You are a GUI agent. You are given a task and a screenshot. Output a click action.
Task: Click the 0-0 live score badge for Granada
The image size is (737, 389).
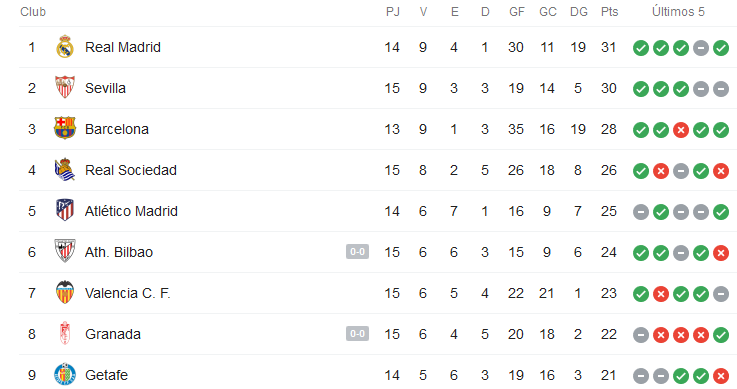pyautogui.click(x=357, y=334)
